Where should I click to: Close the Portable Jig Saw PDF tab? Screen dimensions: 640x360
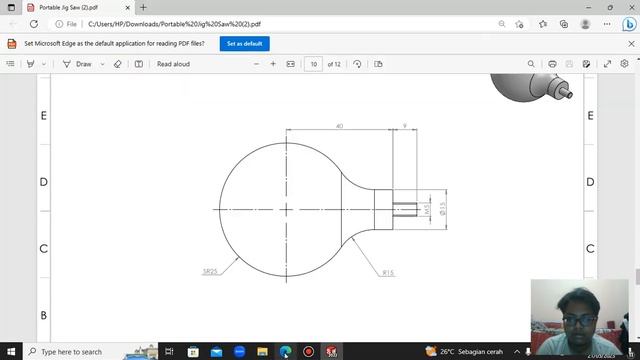pyautogui.click(x=127, y=7)
